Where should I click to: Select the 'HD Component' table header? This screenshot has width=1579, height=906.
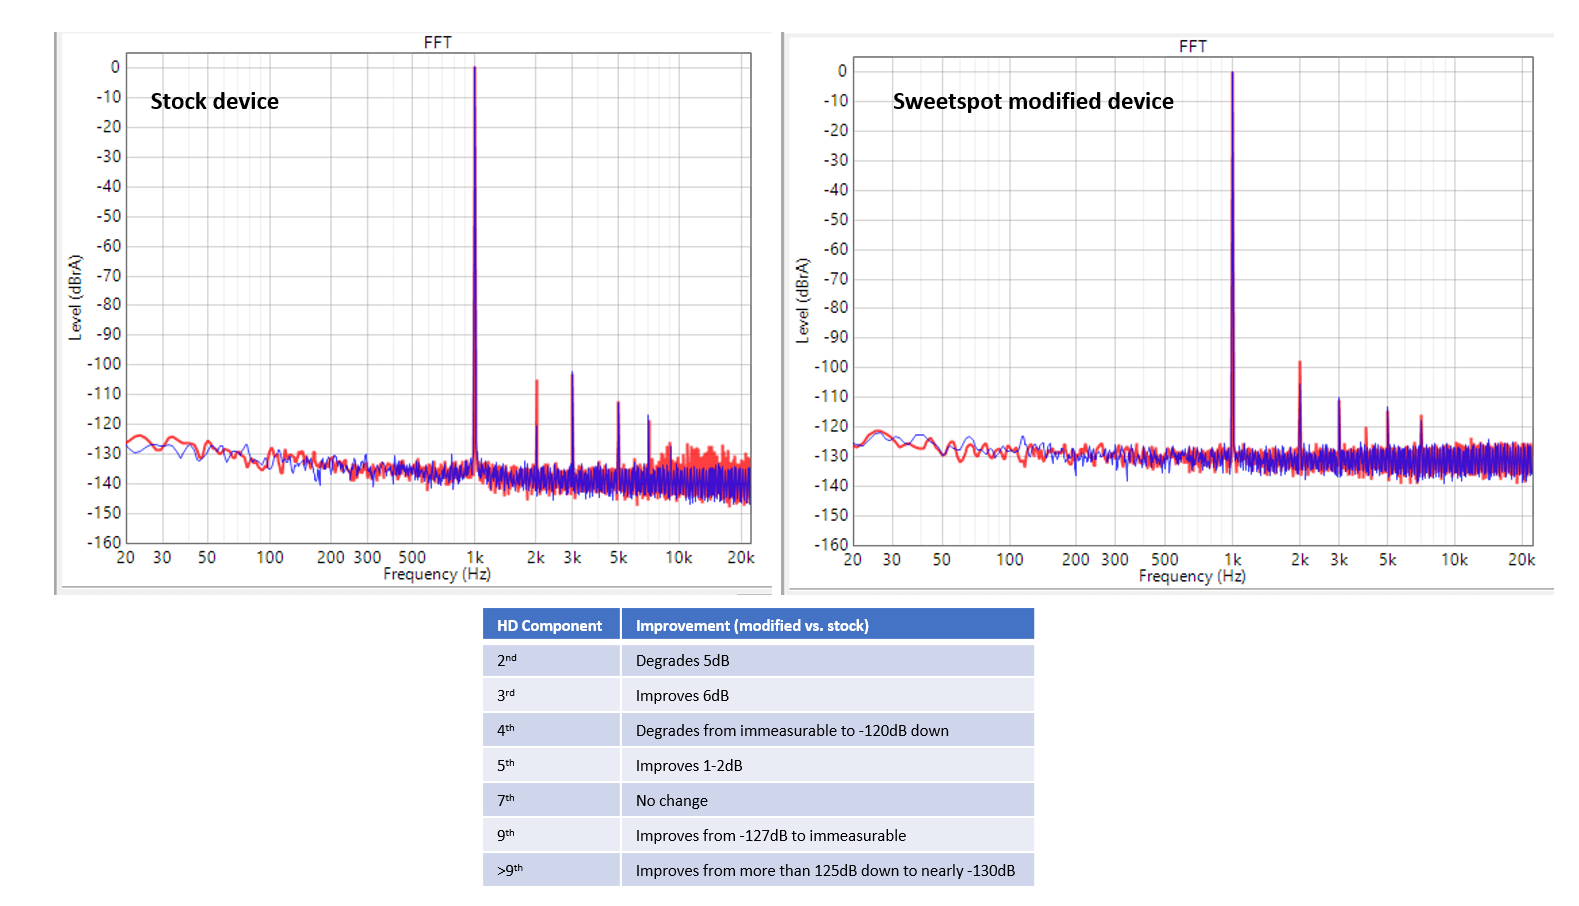[551, 625]
